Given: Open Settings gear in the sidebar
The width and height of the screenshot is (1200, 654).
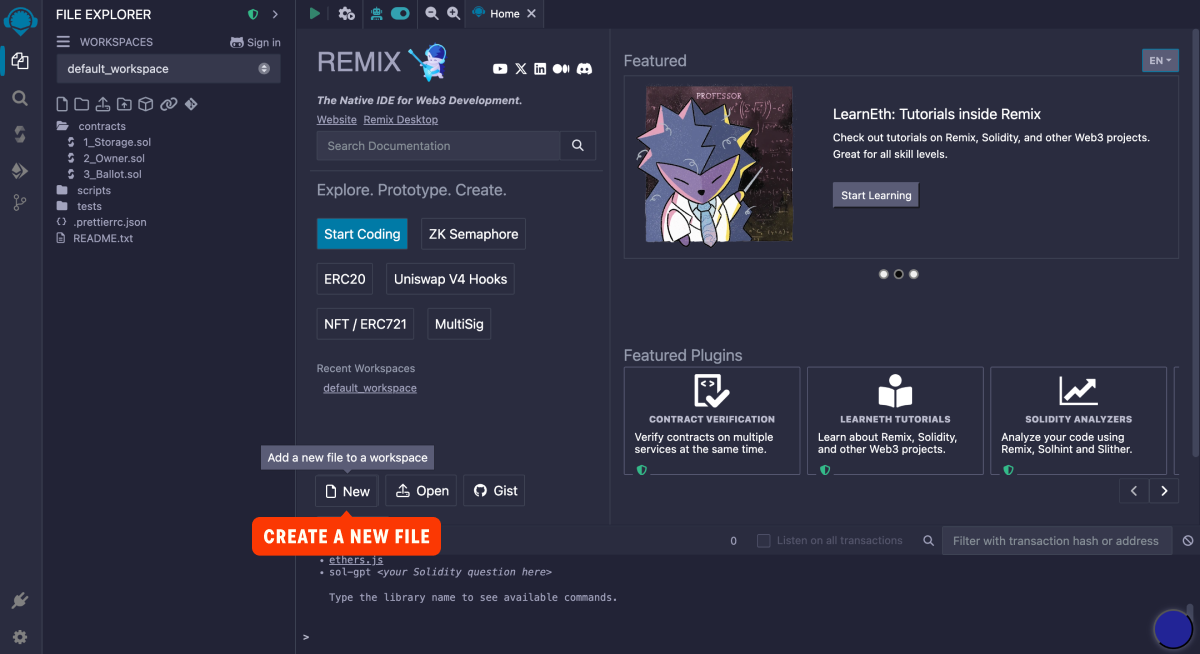Looking at the screenshot, I should coord(20,637).
